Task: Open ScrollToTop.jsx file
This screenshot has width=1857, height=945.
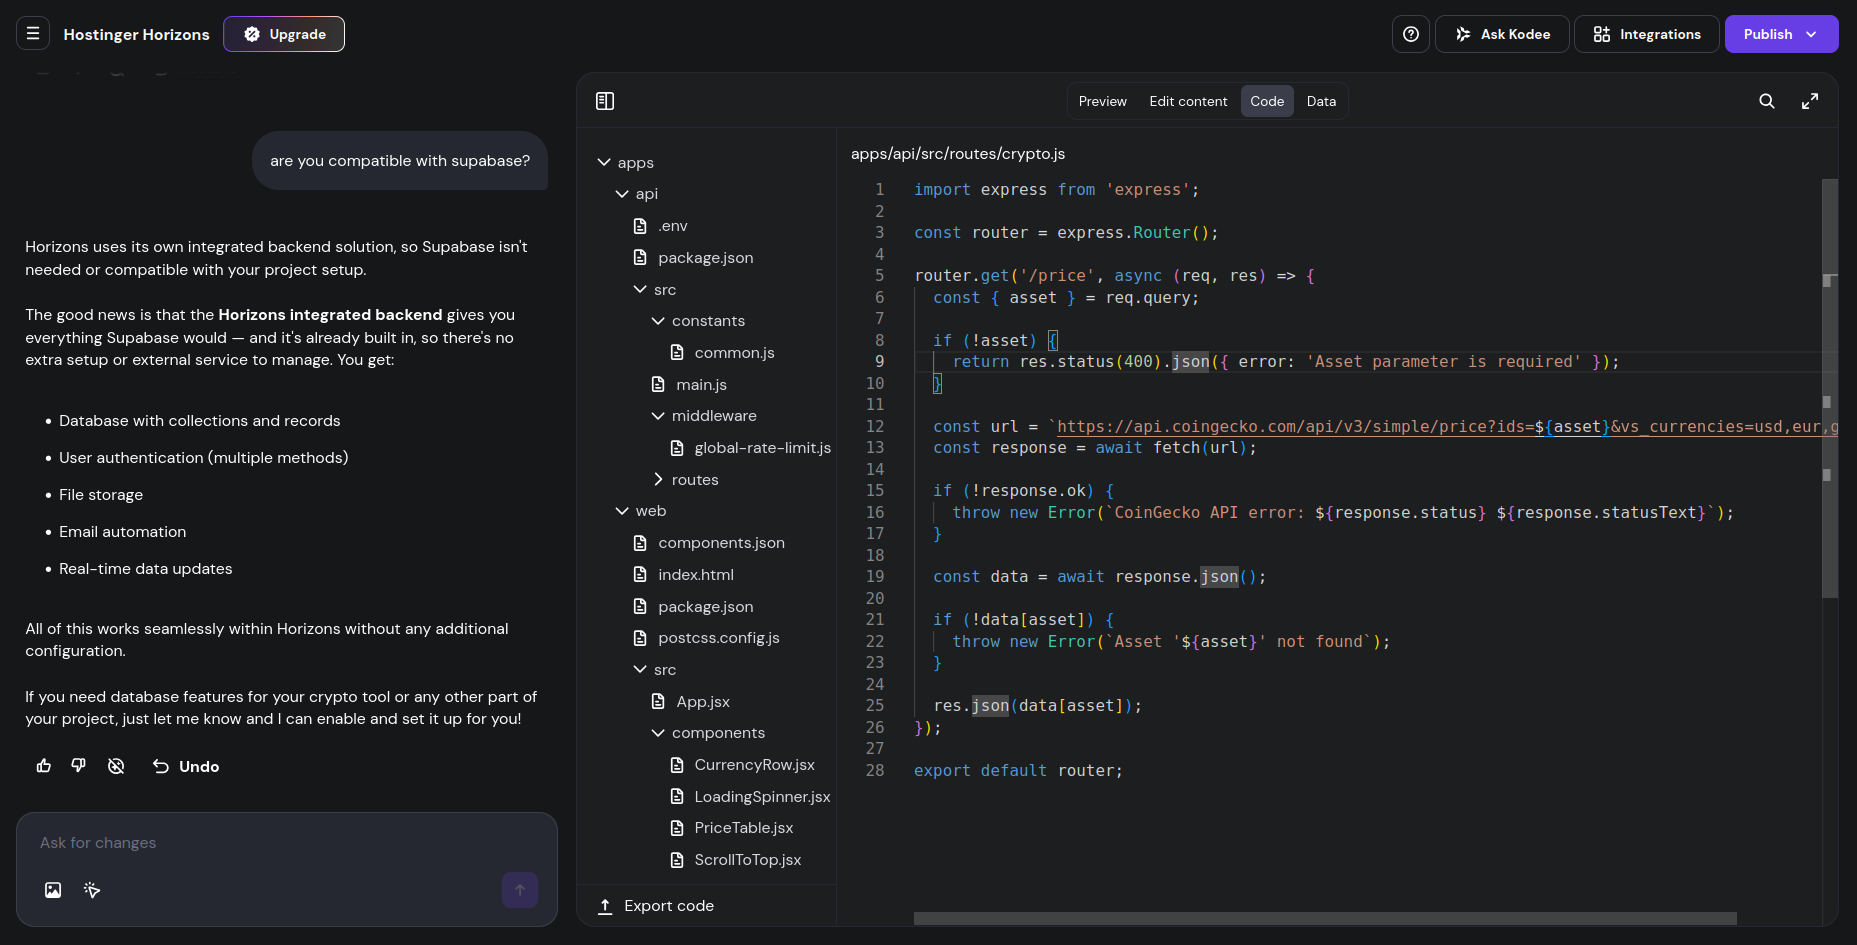Action: point(736,860)
